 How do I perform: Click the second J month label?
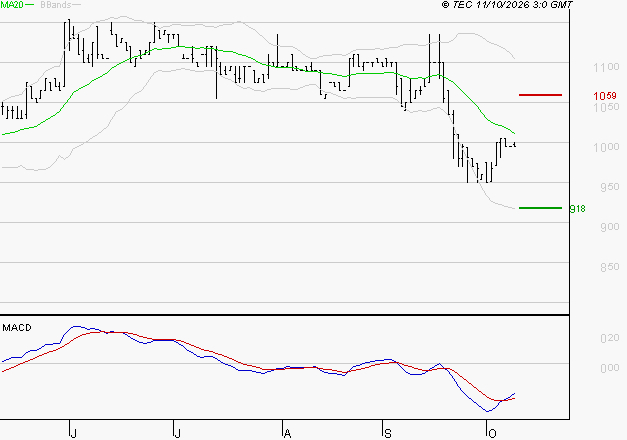point(178,433)
